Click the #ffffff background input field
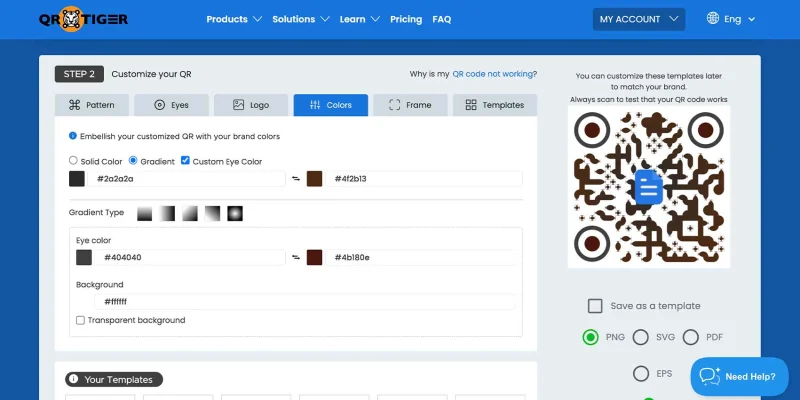 [305, 302]
